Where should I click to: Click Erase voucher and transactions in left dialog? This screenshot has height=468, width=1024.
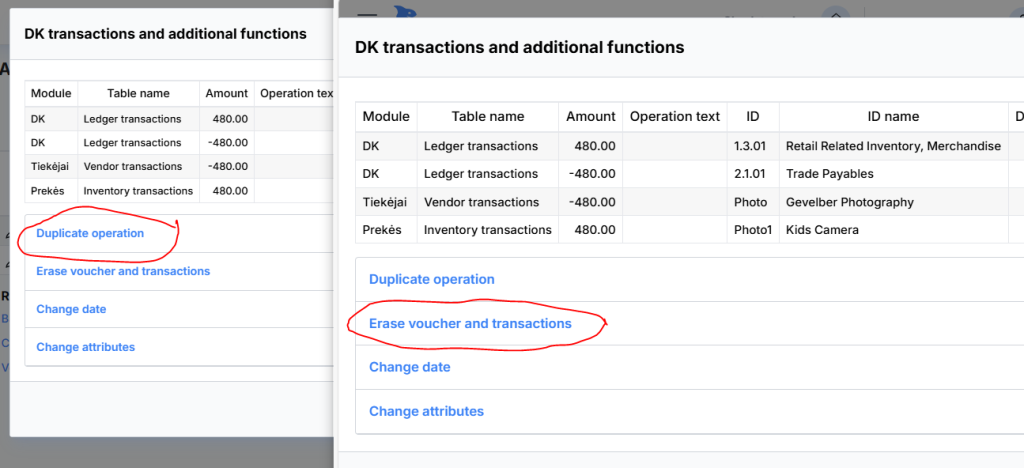(123, 271)
